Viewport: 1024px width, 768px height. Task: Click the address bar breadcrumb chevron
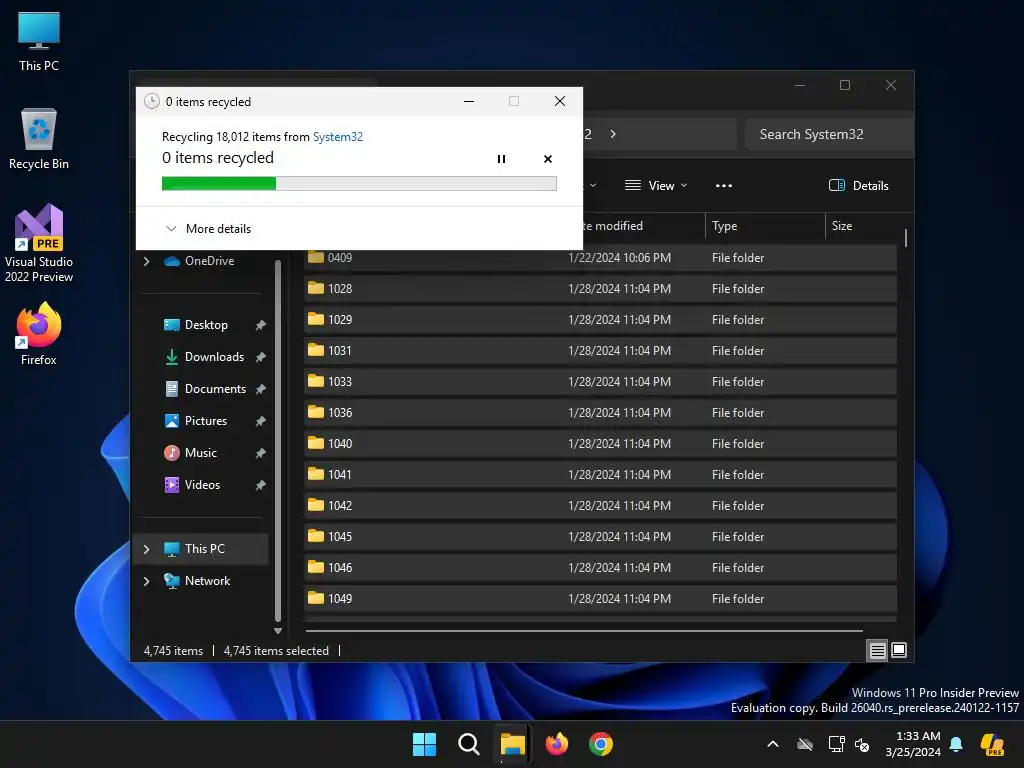613,134
